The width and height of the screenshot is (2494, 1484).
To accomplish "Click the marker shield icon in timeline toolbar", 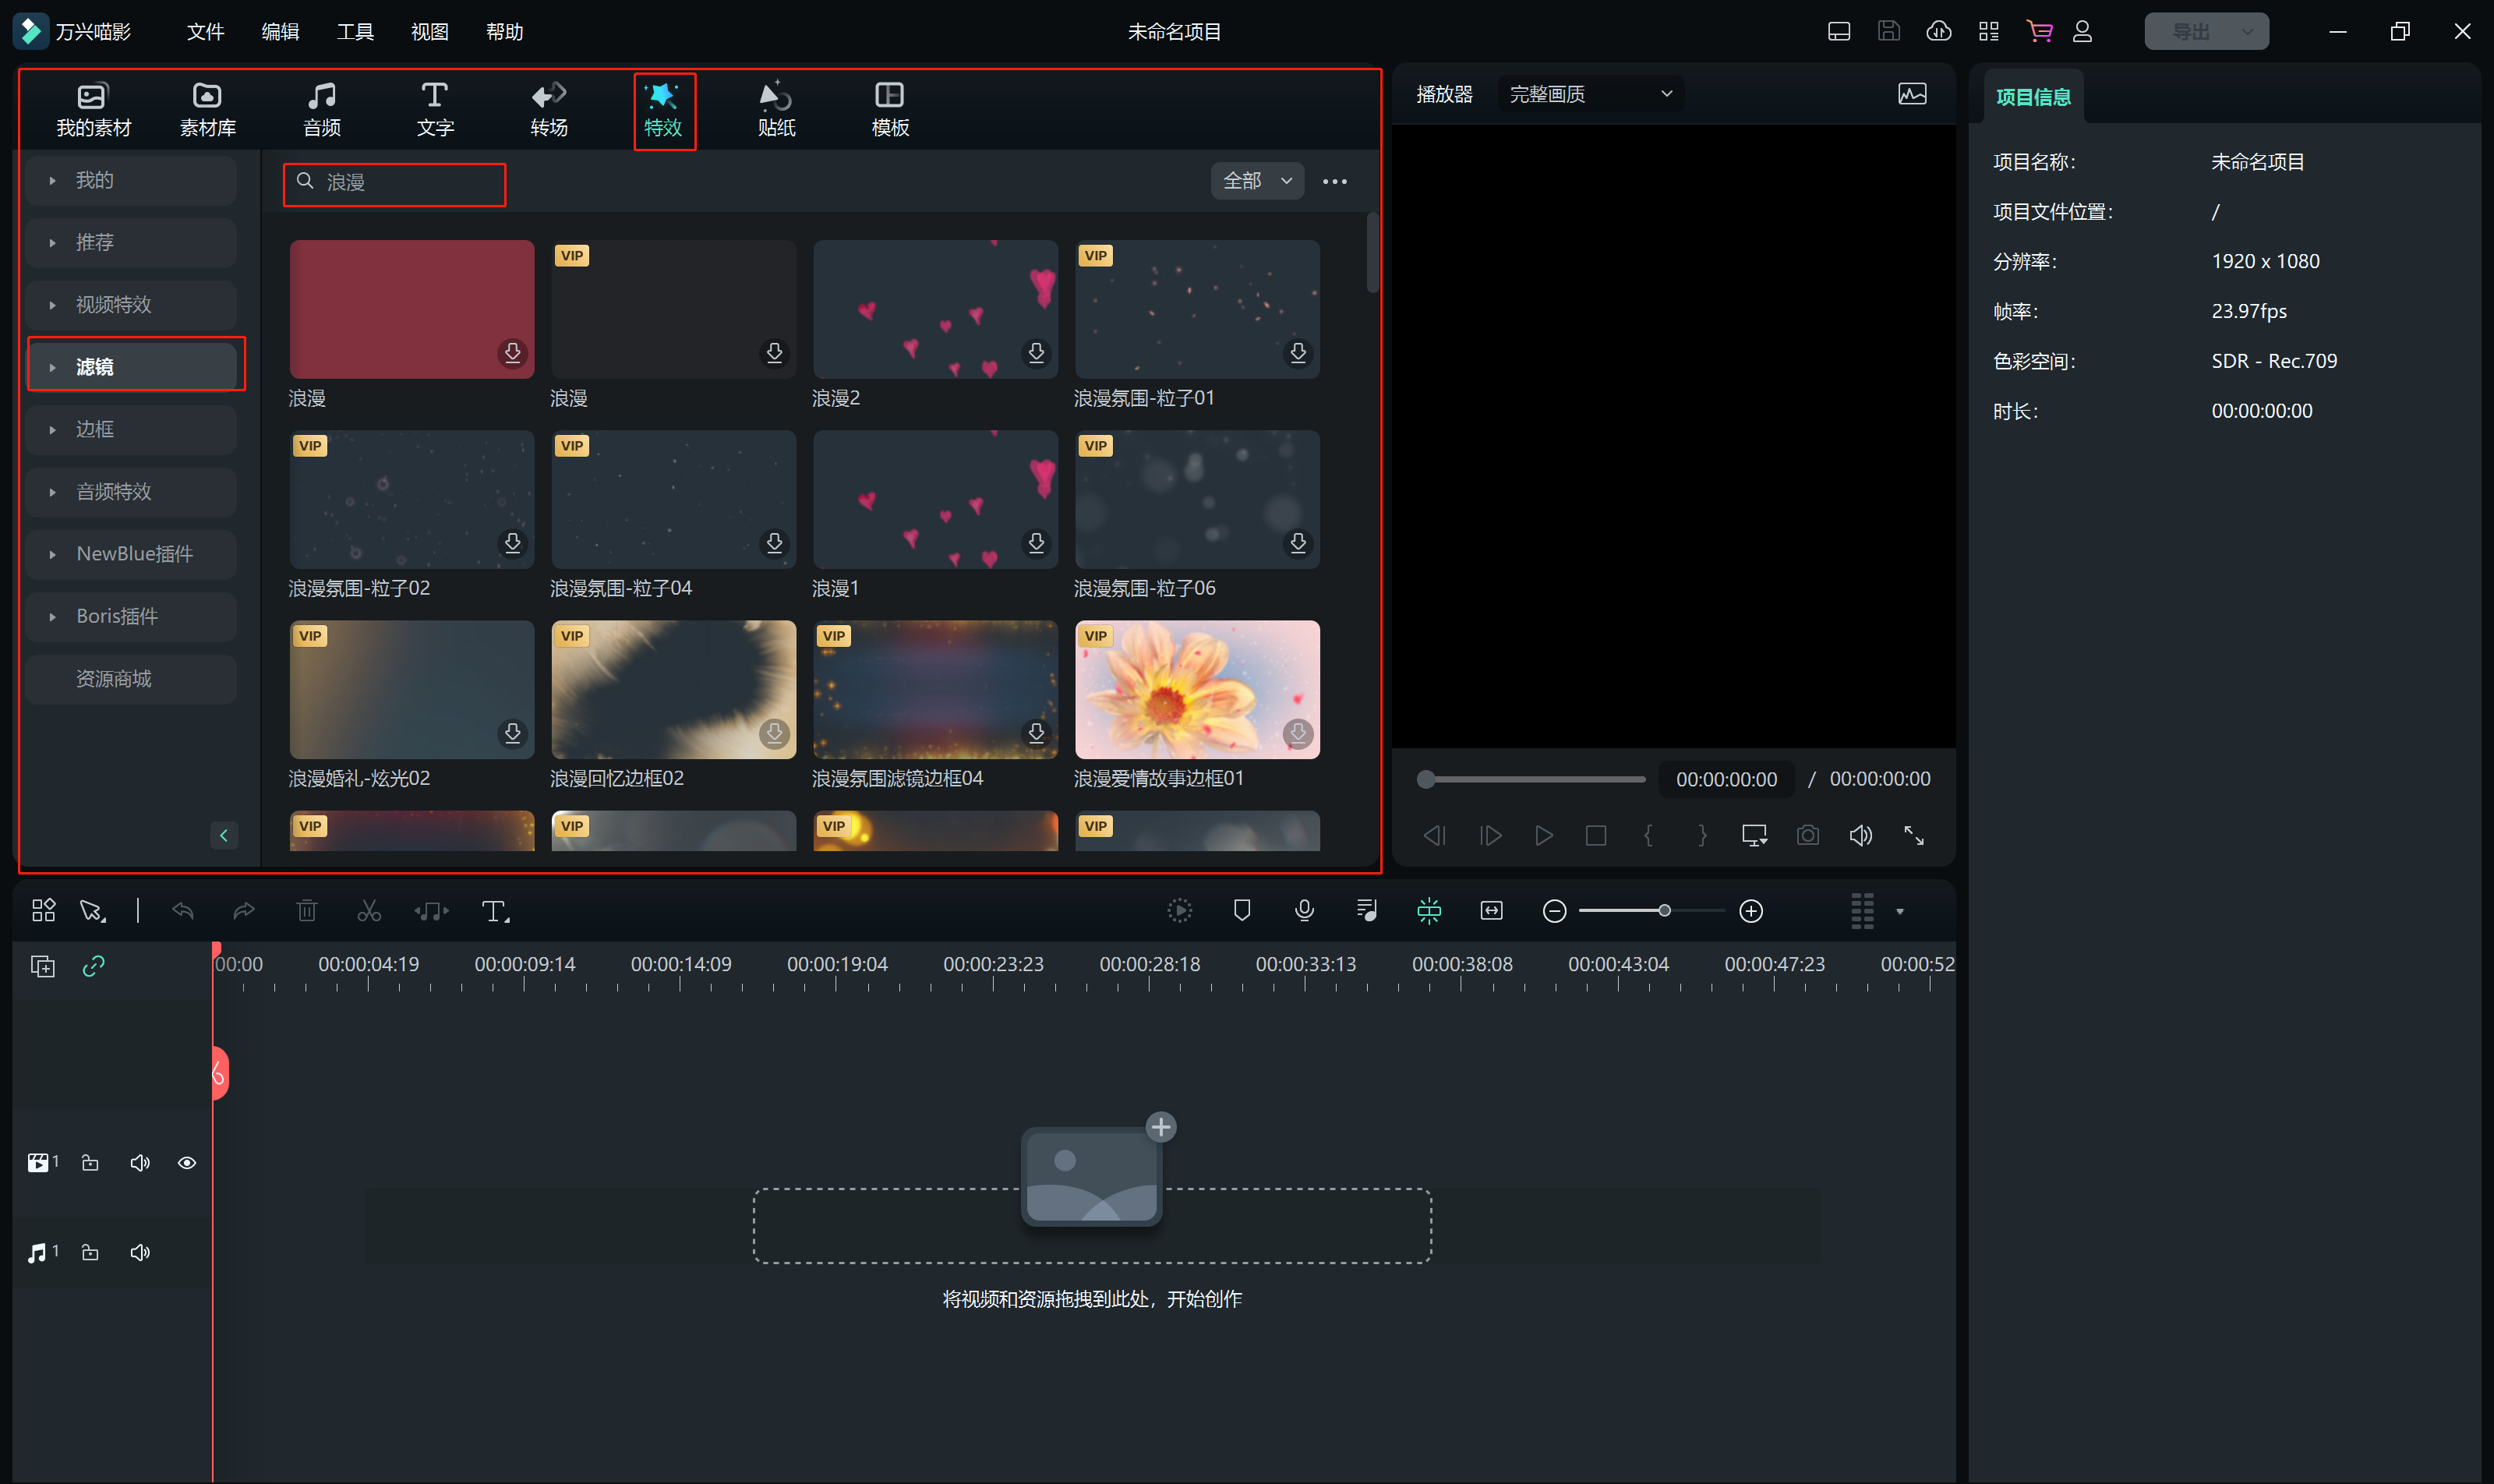I will pyautogui.click(x=1242, y=910).
